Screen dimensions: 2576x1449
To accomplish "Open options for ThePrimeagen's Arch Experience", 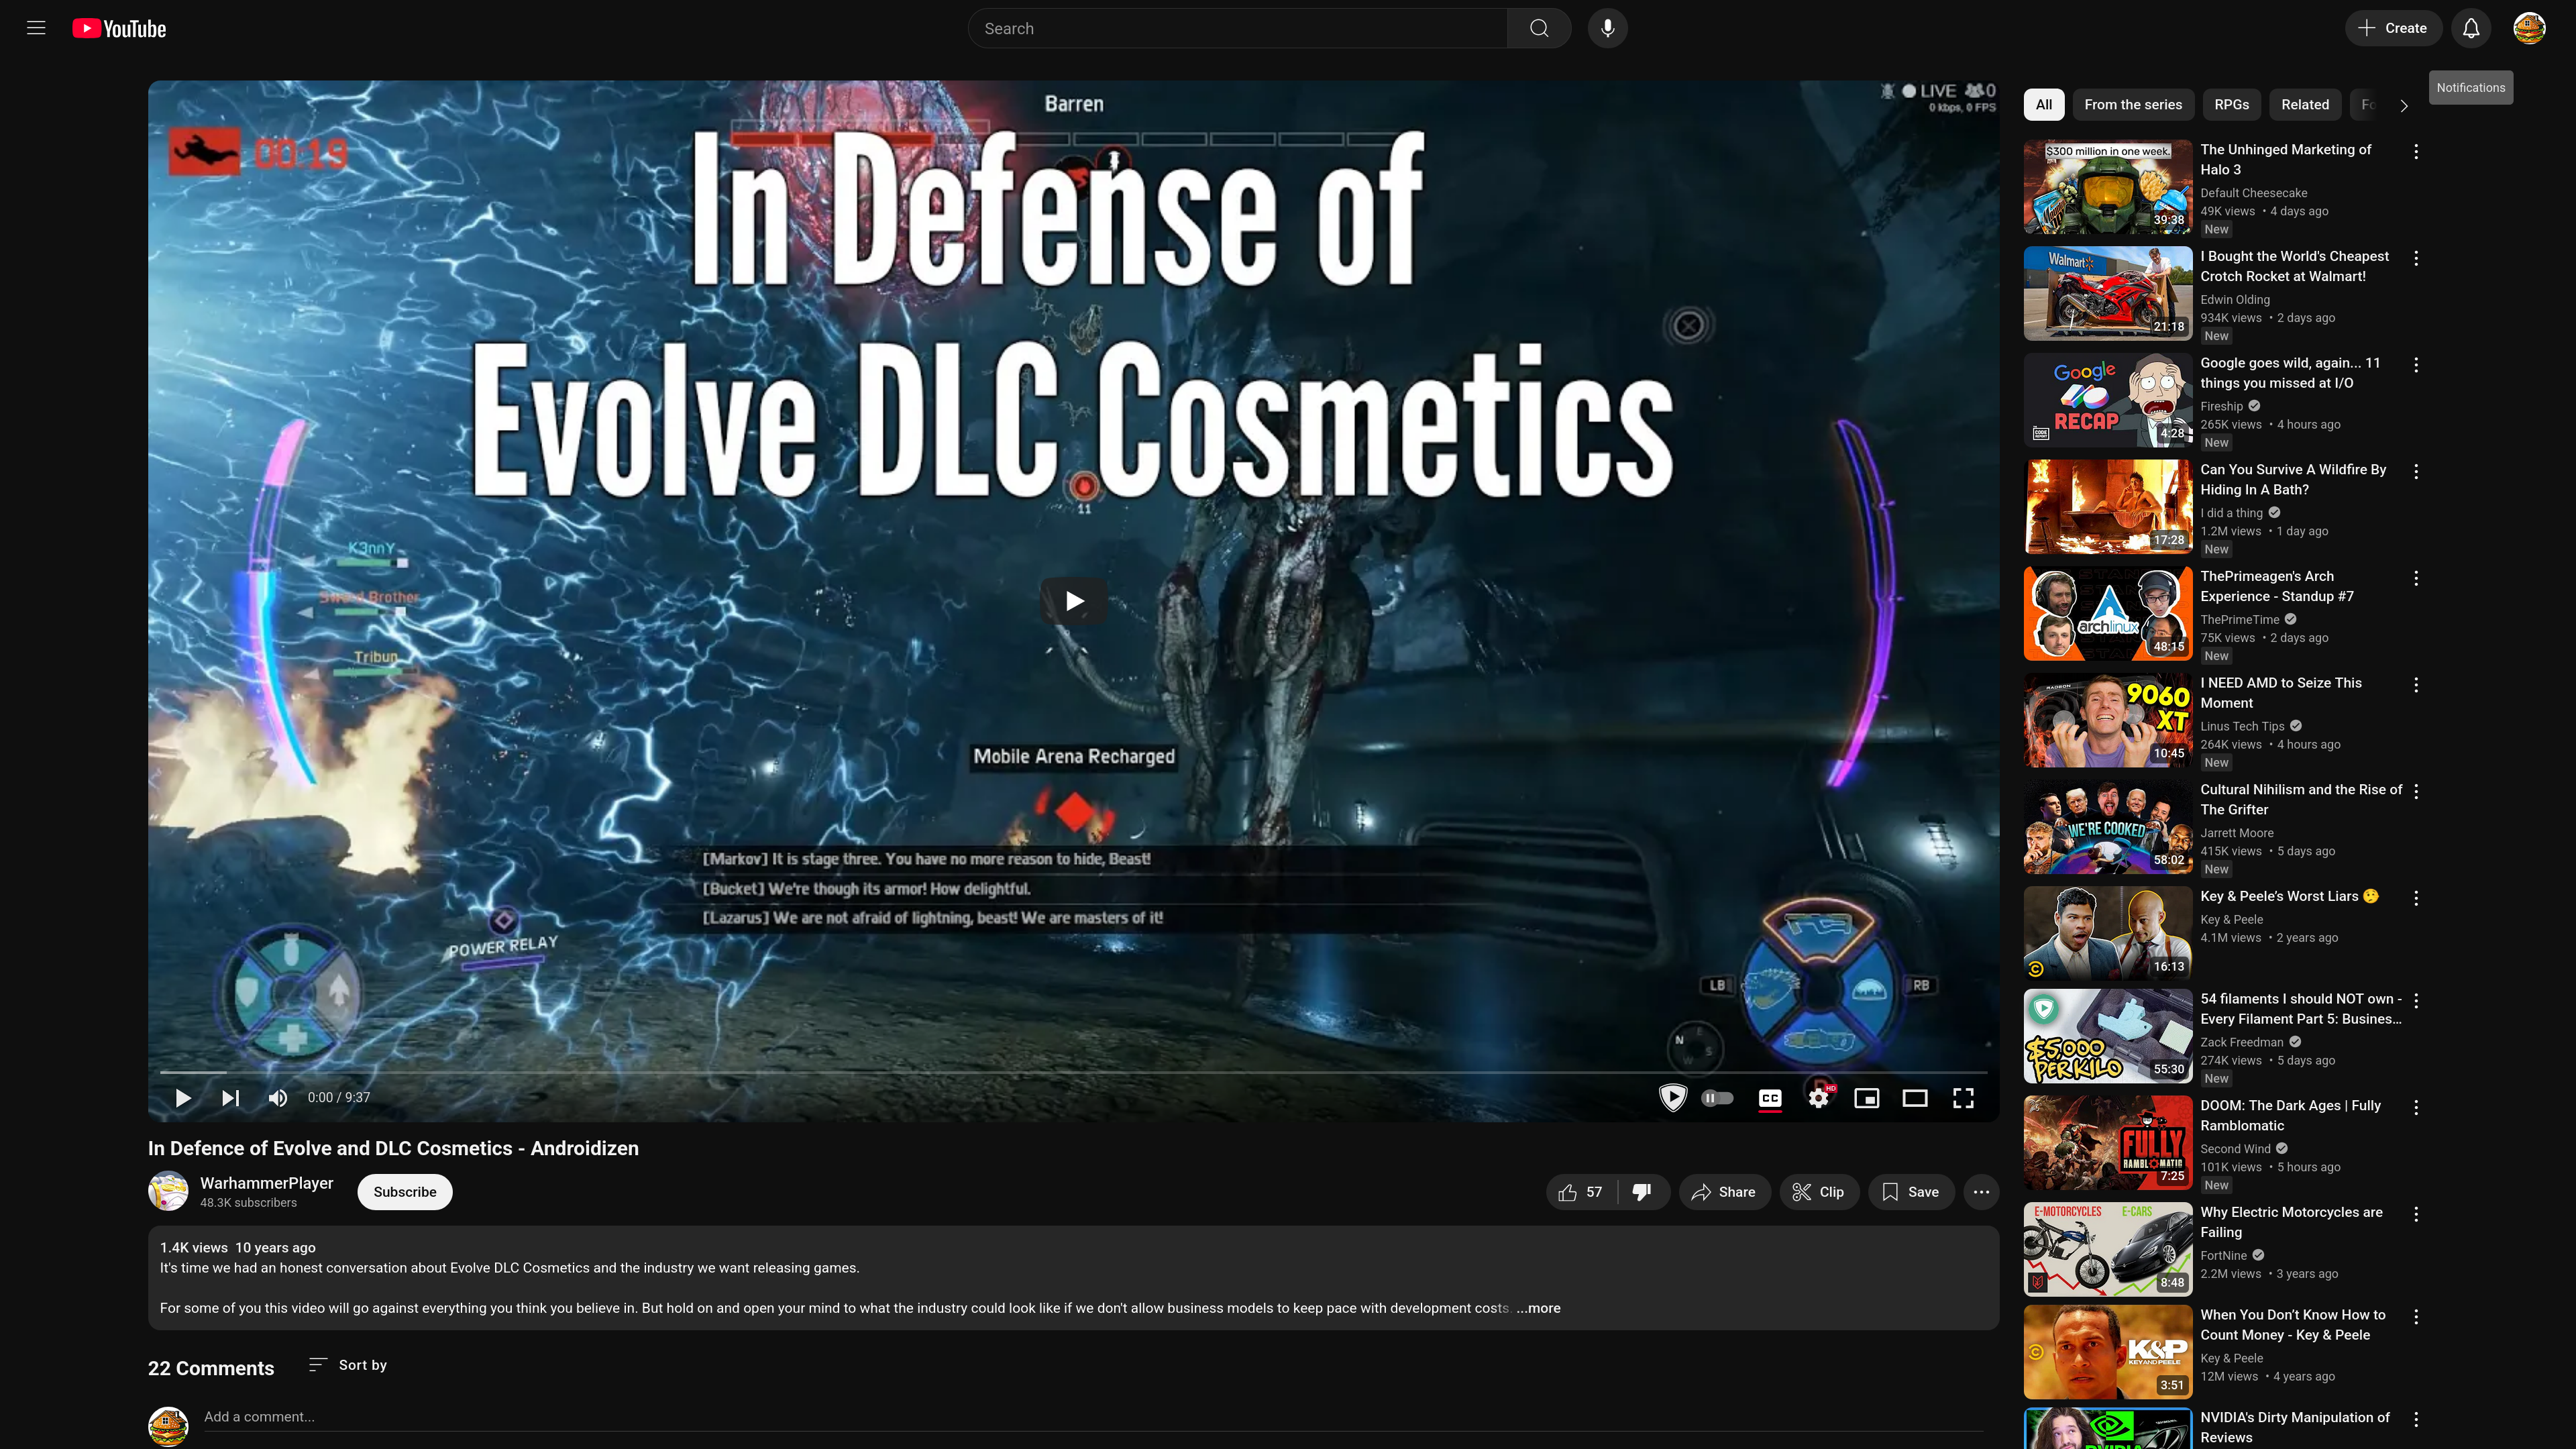I will [x=2416, y=578].
